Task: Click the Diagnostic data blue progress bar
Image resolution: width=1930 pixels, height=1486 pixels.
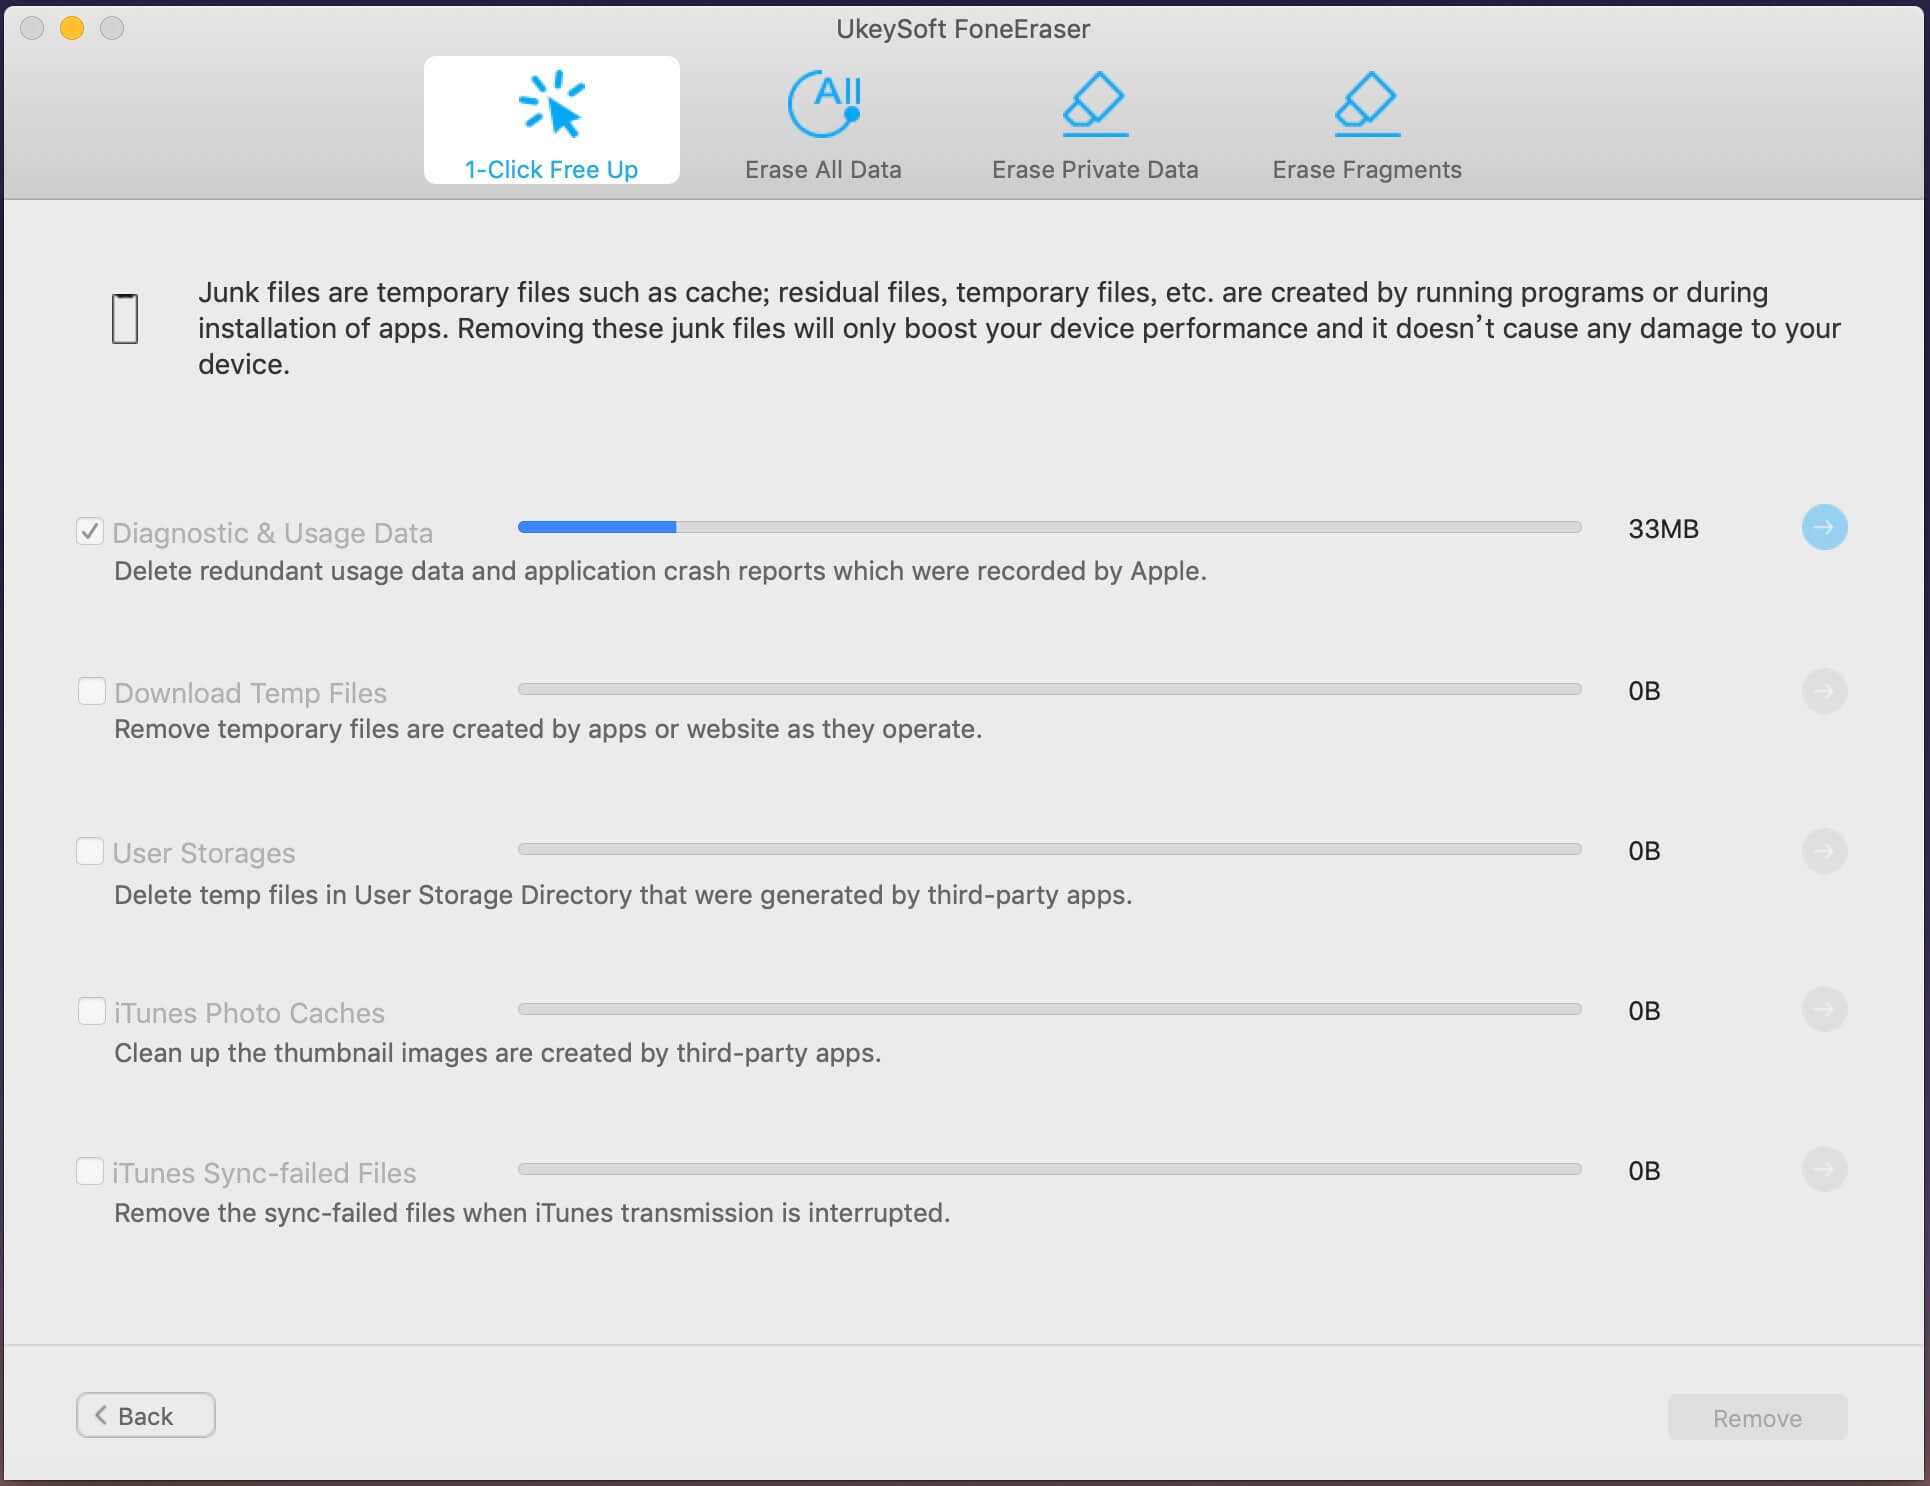Action: point(597,527)
